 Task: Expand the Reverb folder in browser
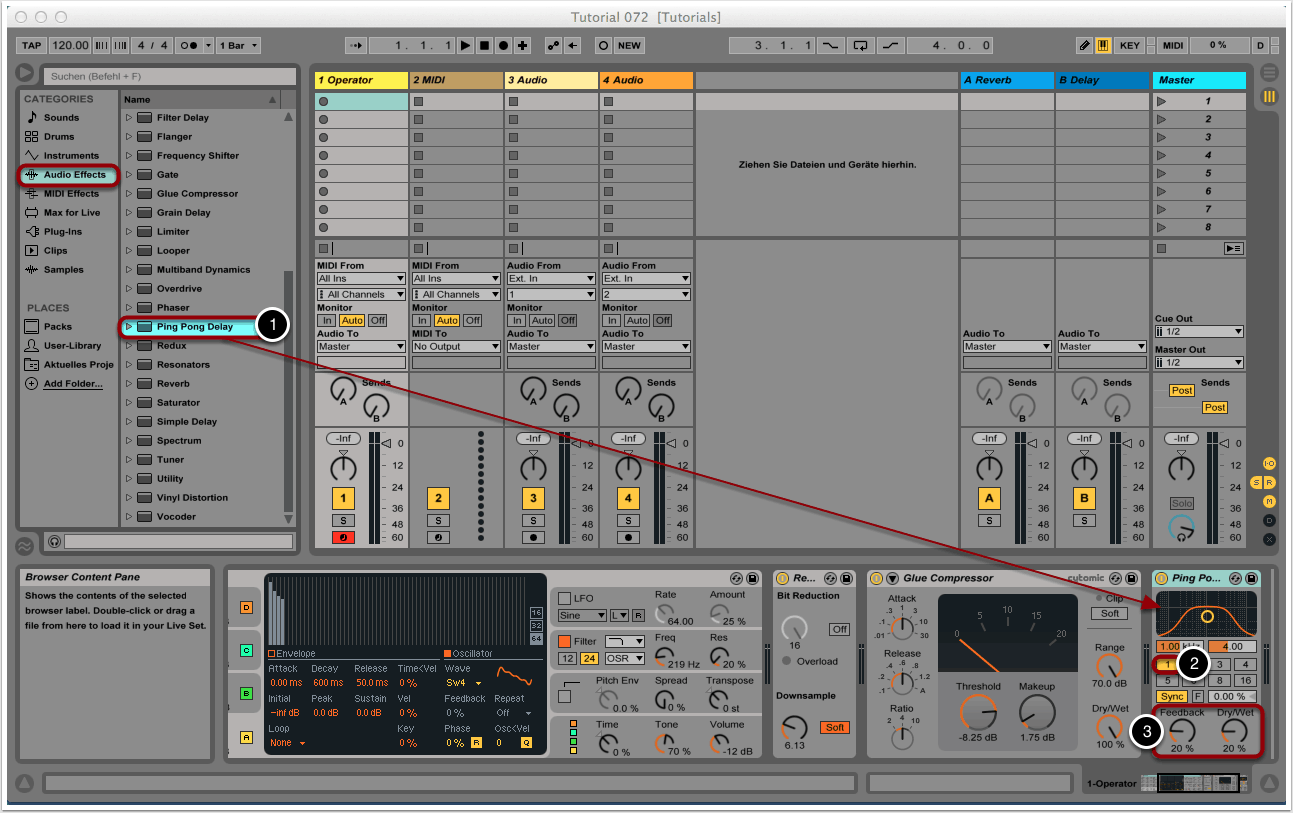tap(128, 384)
